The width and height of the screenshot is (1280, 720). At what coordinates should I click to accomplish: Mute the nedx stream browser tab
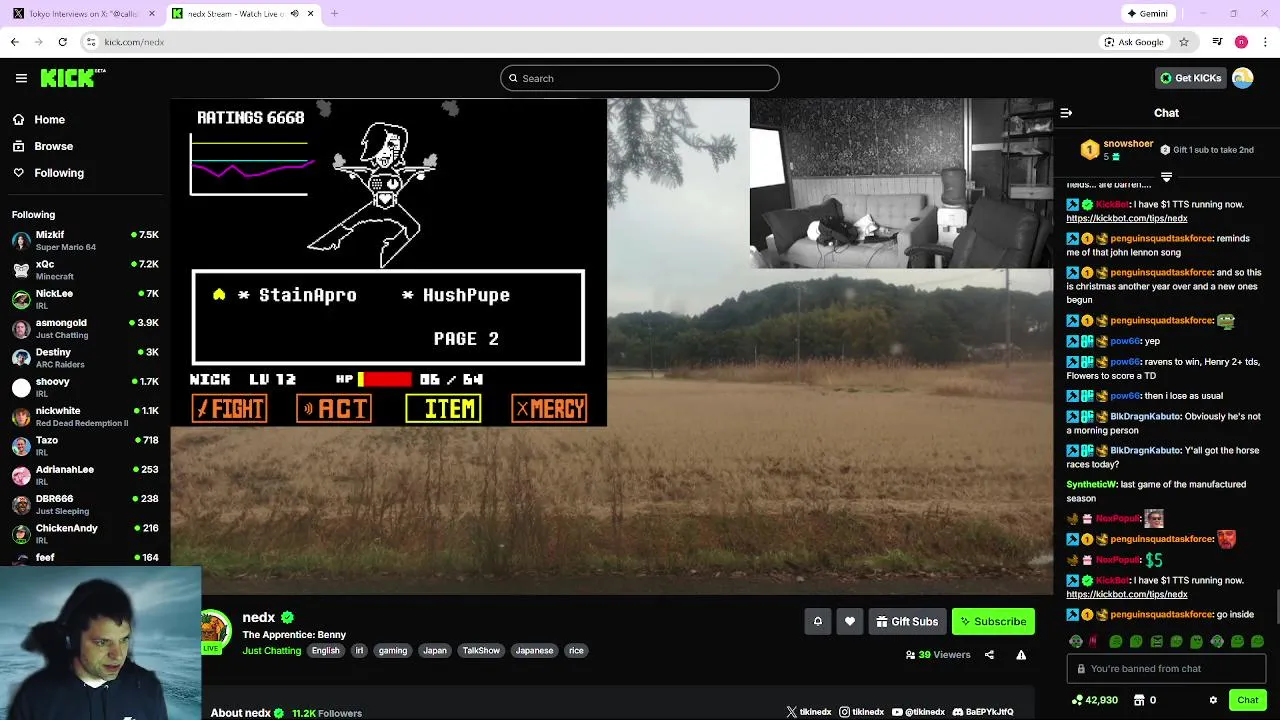(x=294, y=14)
